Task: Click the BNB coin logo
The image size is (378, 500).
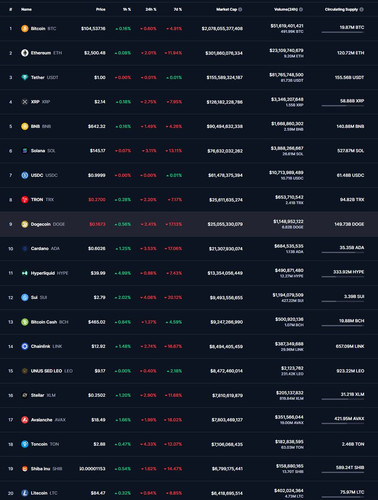Action: click(25, 126)
